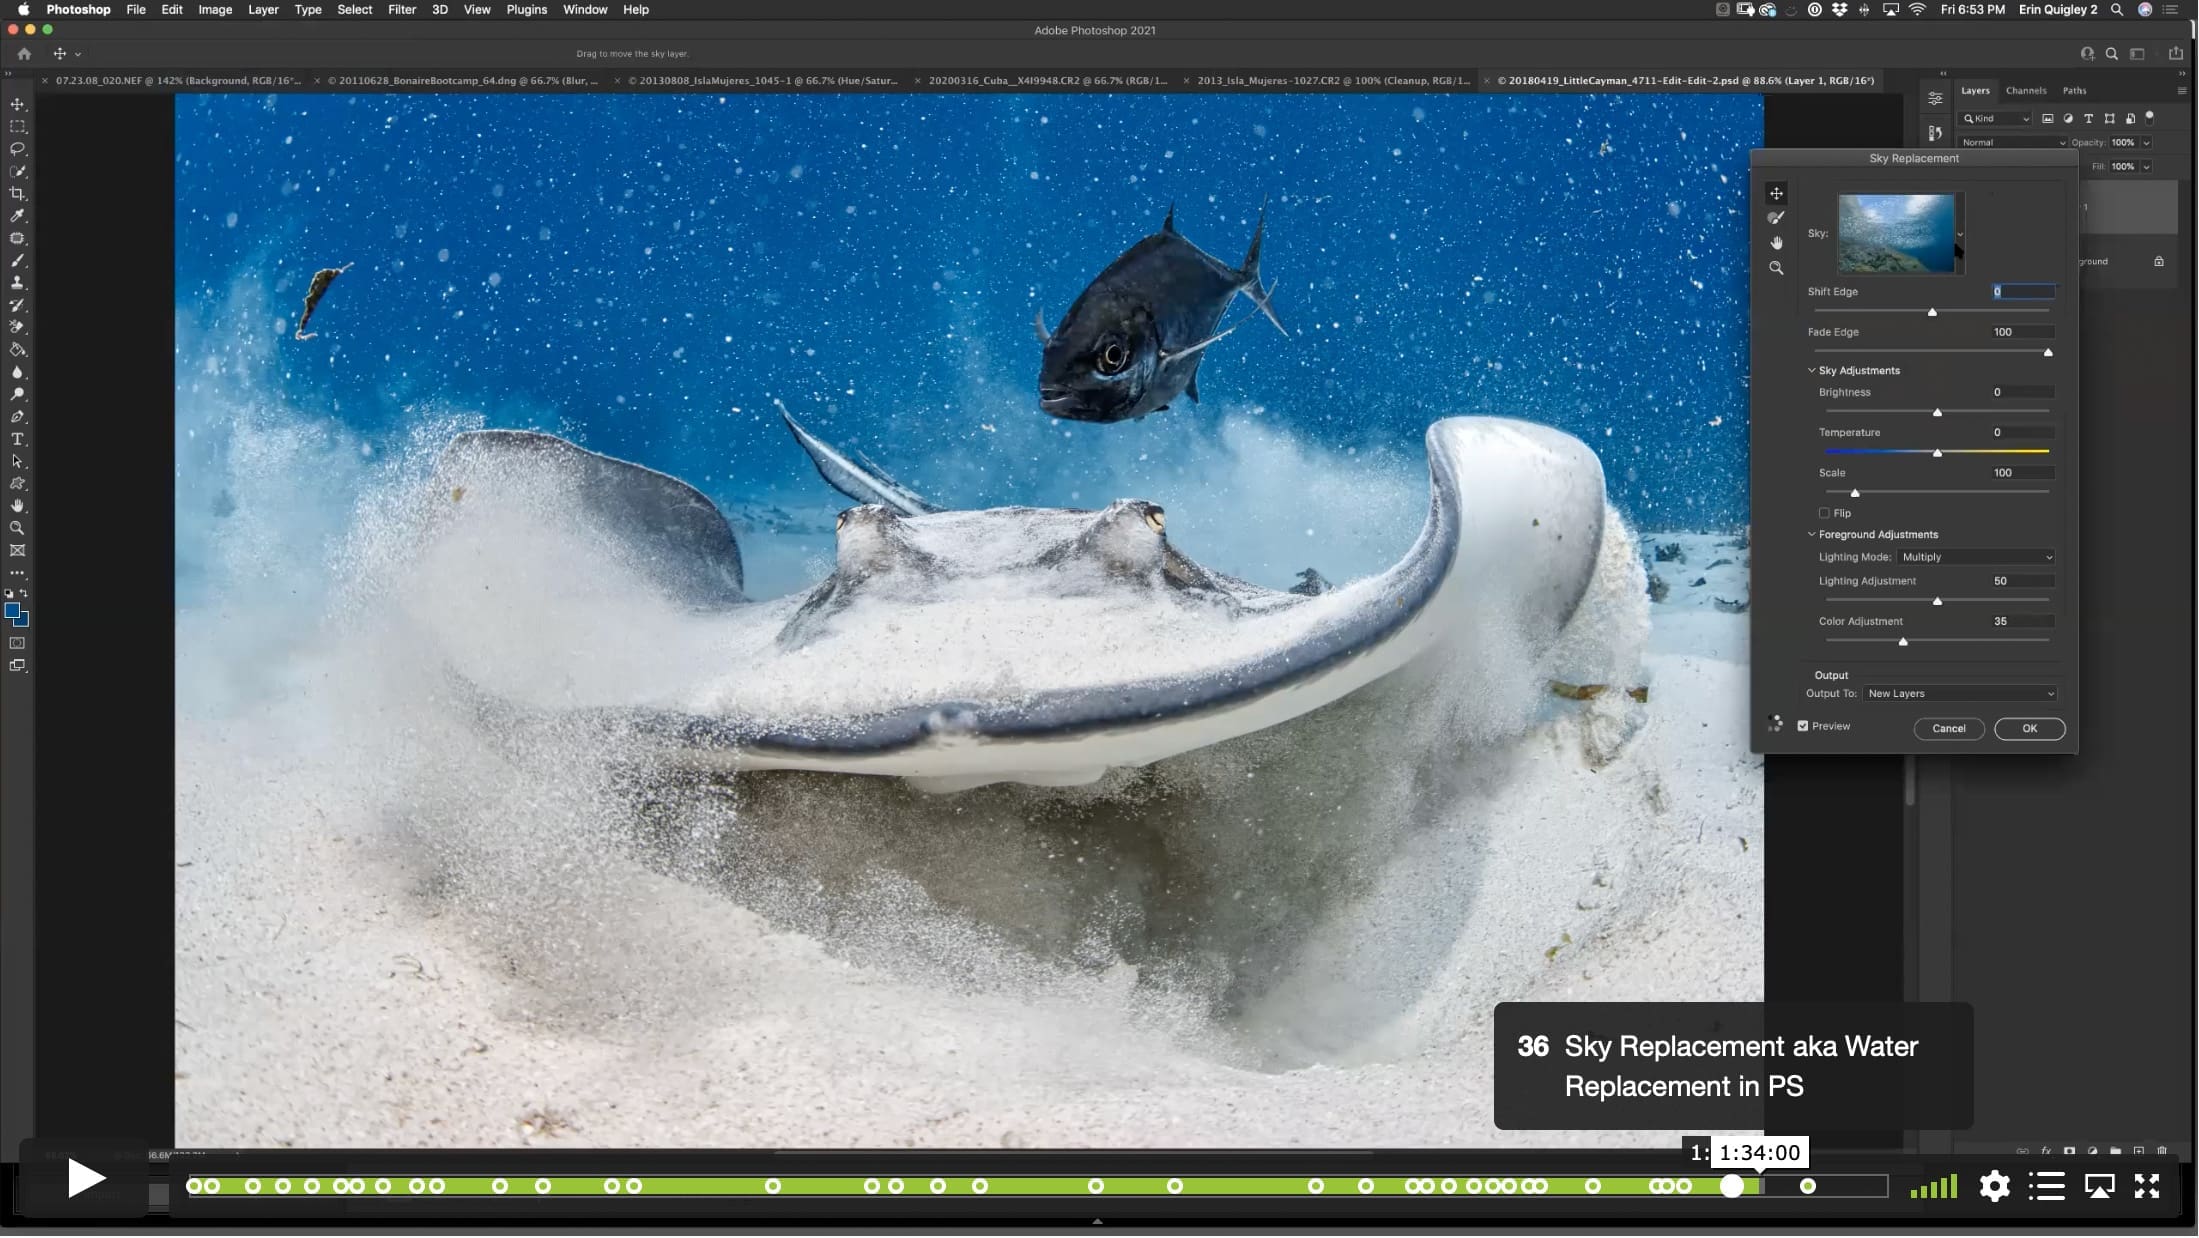Collapse the Foreground Adjustments section
Image resolution: width=2199 pixels, height=1238 pixels.
pyautogui.click(x=1811, y=534)
